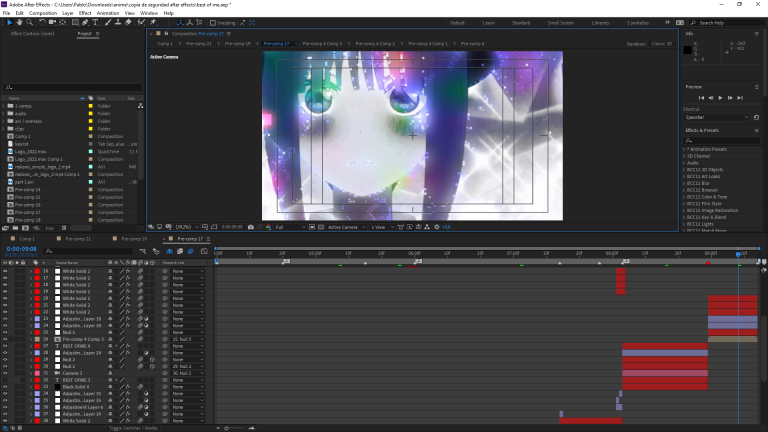
Task: Select the Roto Brush tool
Action: [141, 23]
